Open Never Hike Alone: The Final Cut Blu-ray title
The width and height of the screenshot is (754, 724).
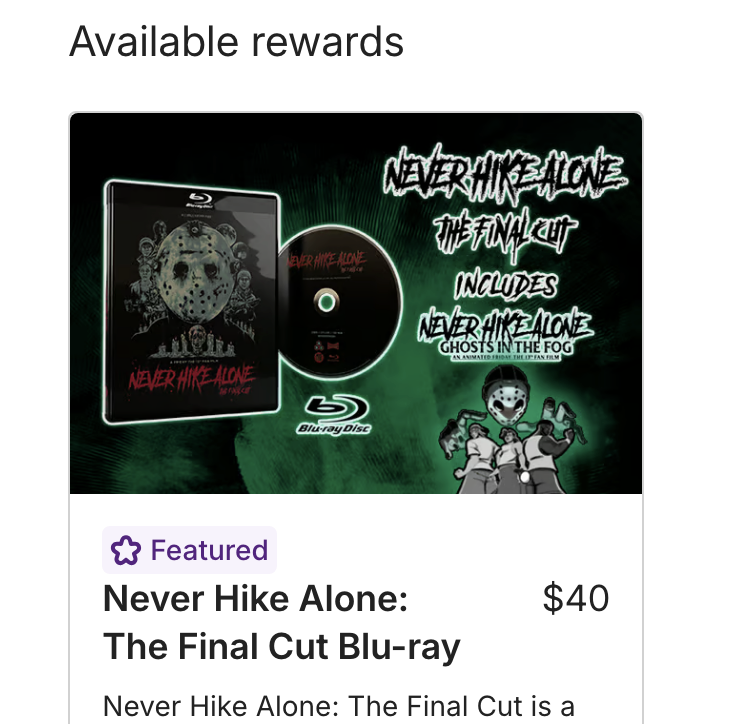[x=282, y=622]
